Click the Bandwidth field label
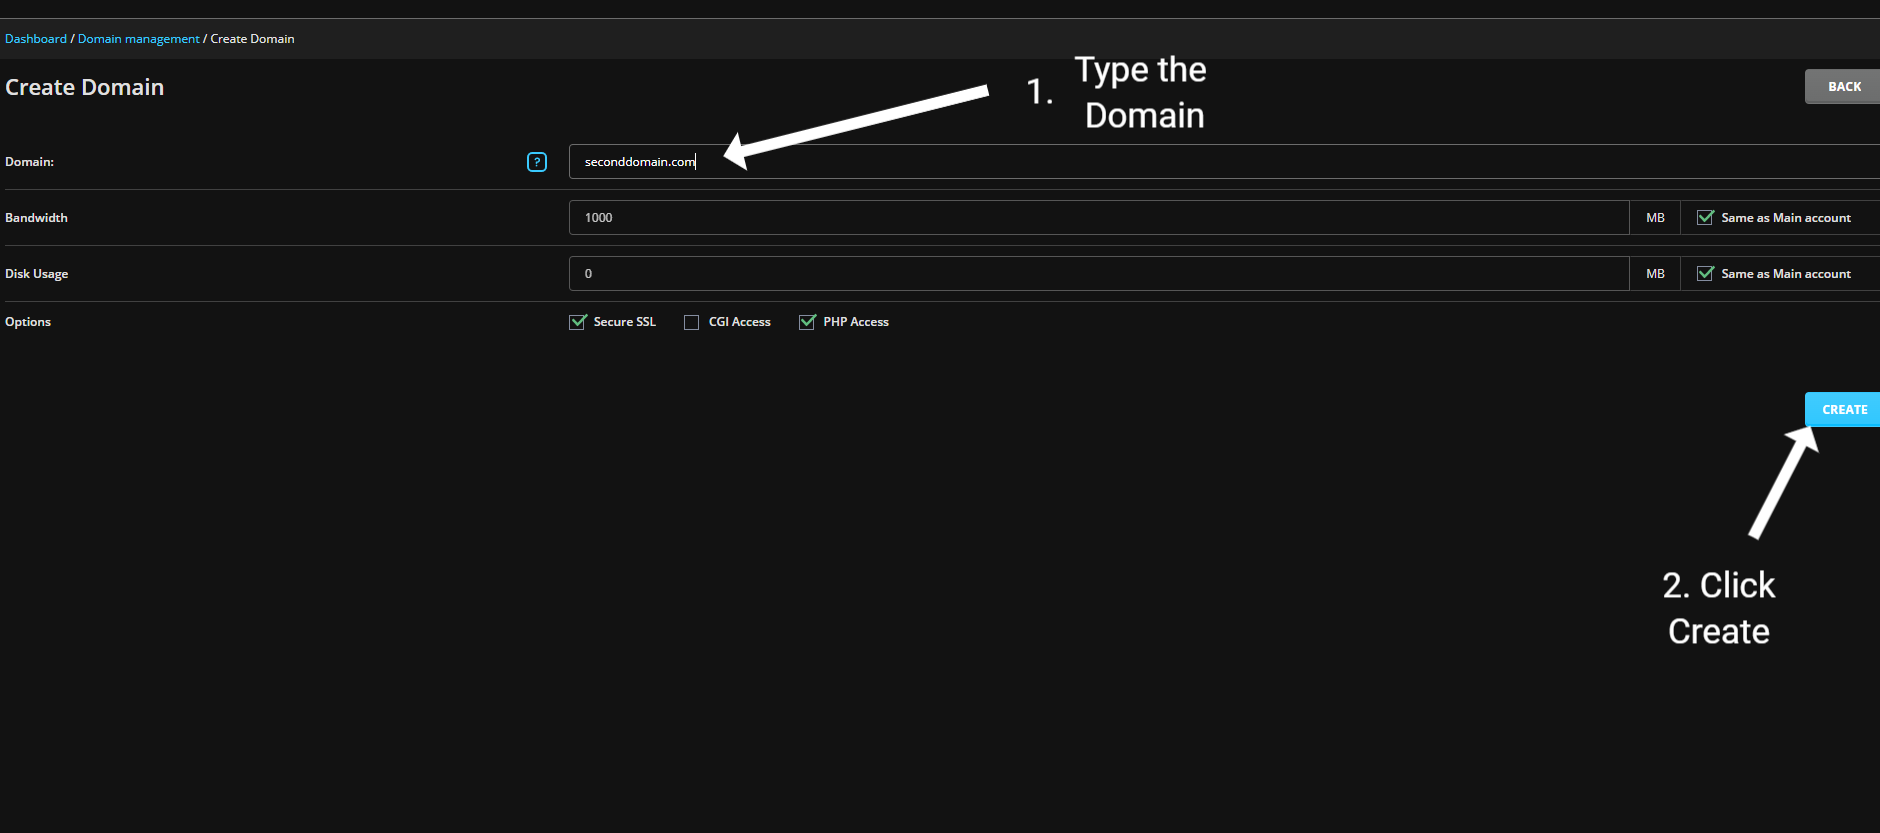Viewport: 1880px width, 833px height. pos(37,218)
